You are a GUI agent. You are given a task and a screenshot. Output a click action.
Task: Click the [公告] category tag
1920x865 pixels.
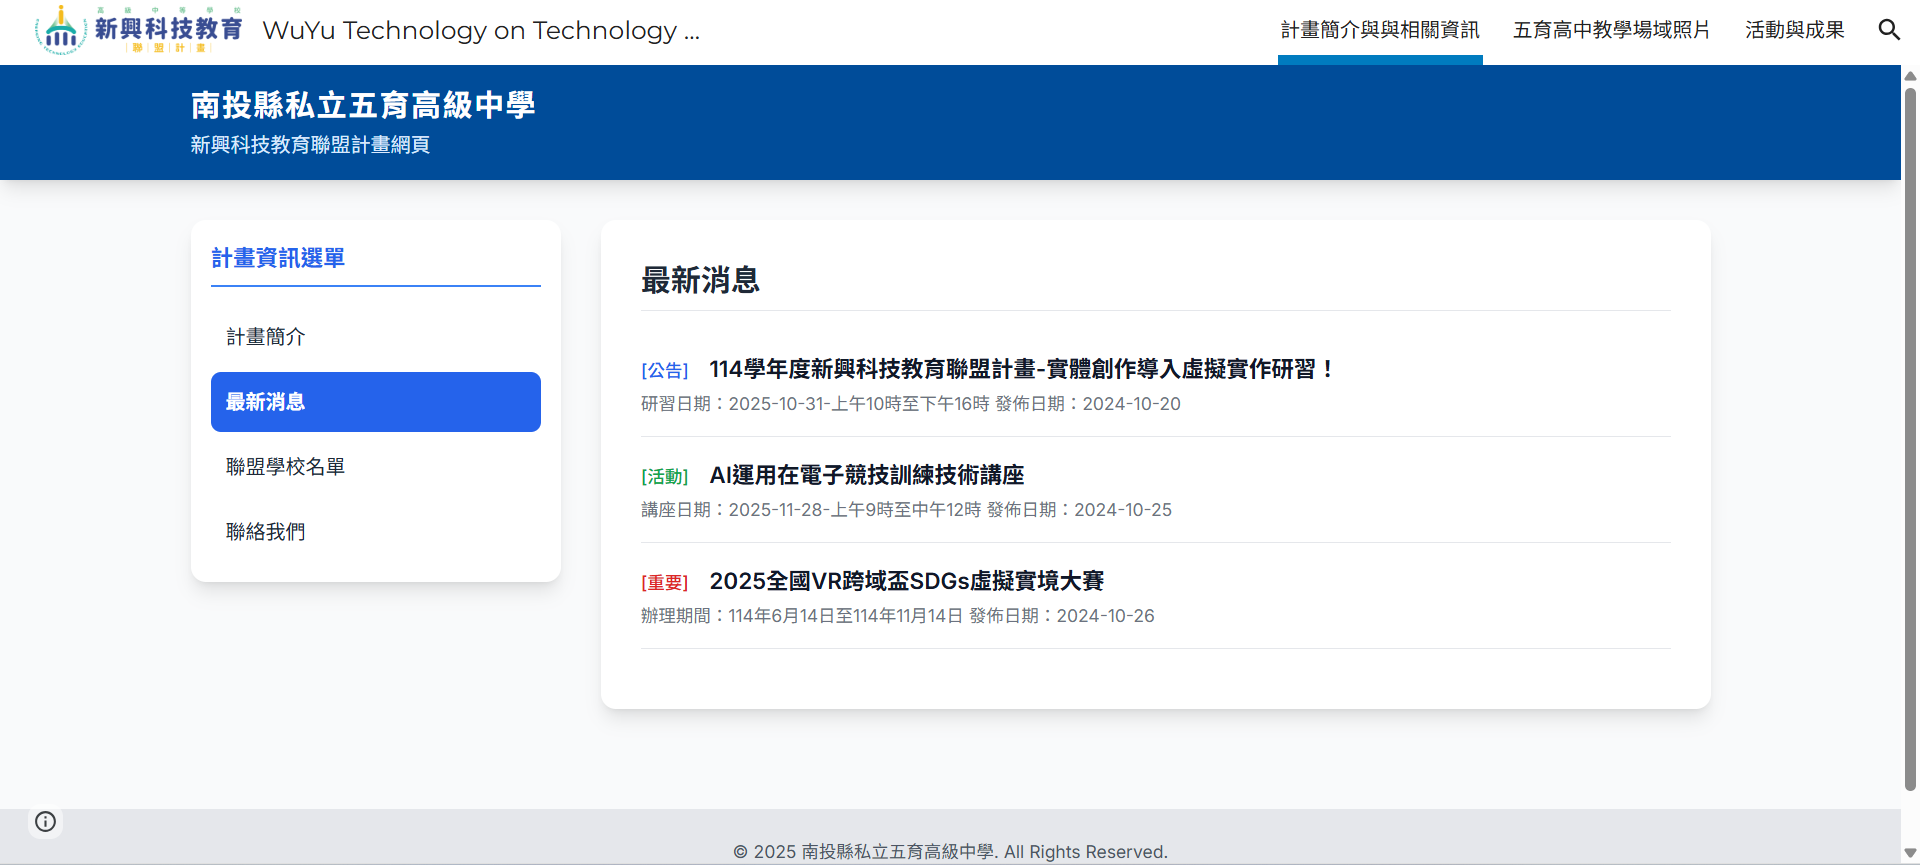click(x=665, y=371)
